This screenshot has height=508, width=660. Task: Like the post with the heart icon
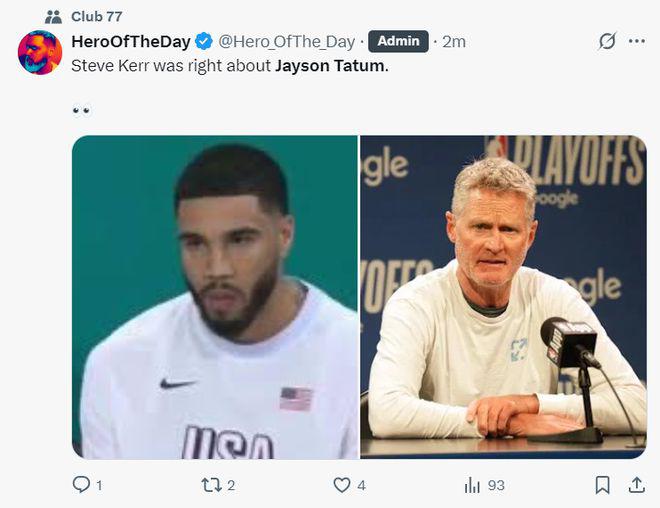pos(342,485)
